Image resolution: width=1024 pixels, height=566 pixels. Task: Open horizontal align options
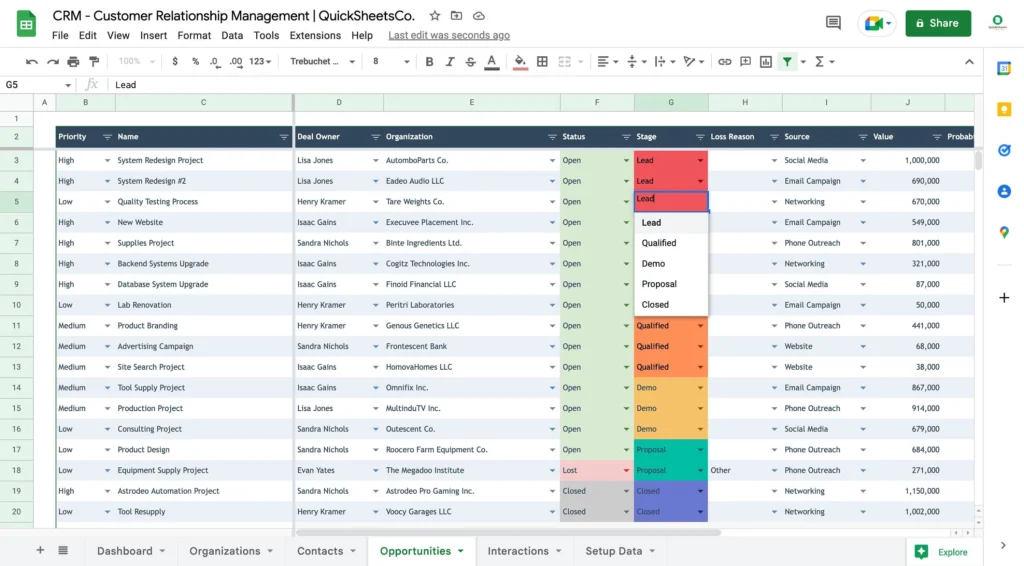pyautogui.click(x=607, y=61)
